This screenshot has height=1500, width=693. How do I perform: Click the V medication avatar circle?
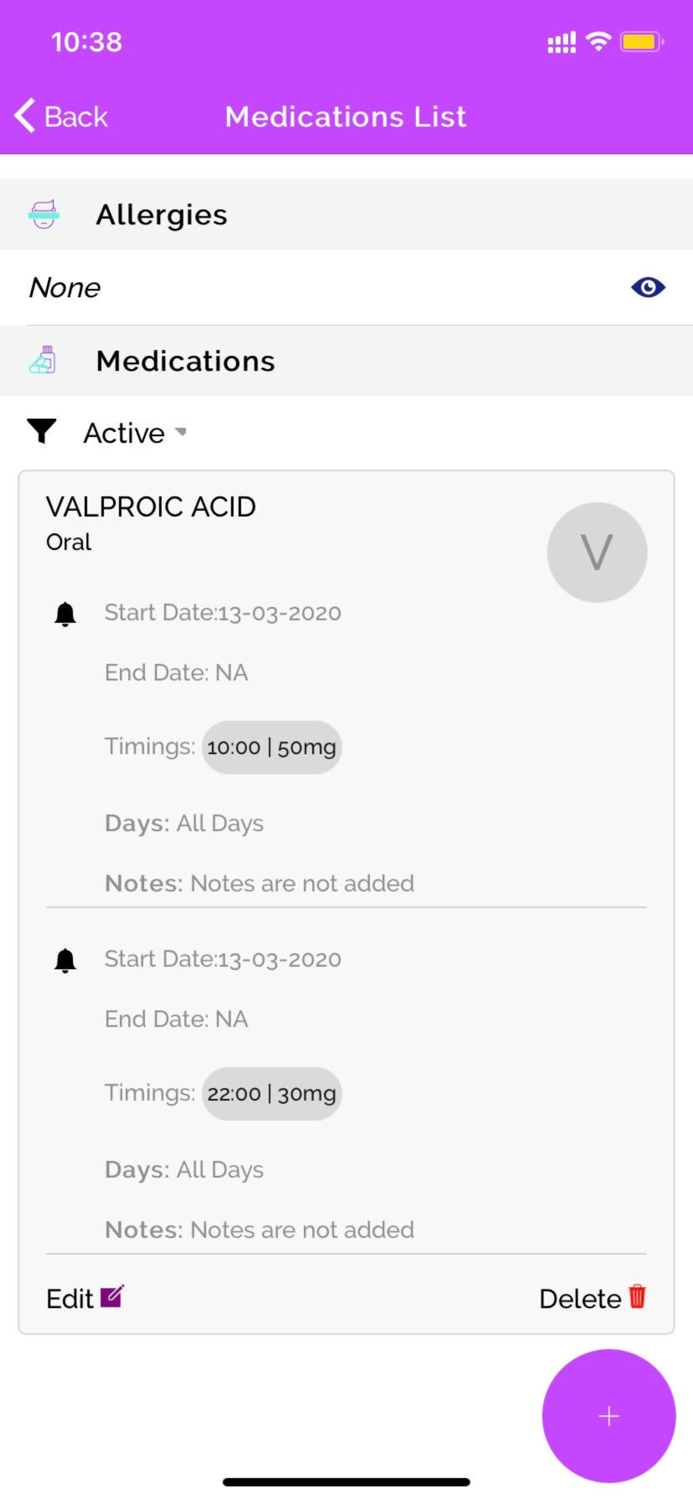tap(597, 551)
